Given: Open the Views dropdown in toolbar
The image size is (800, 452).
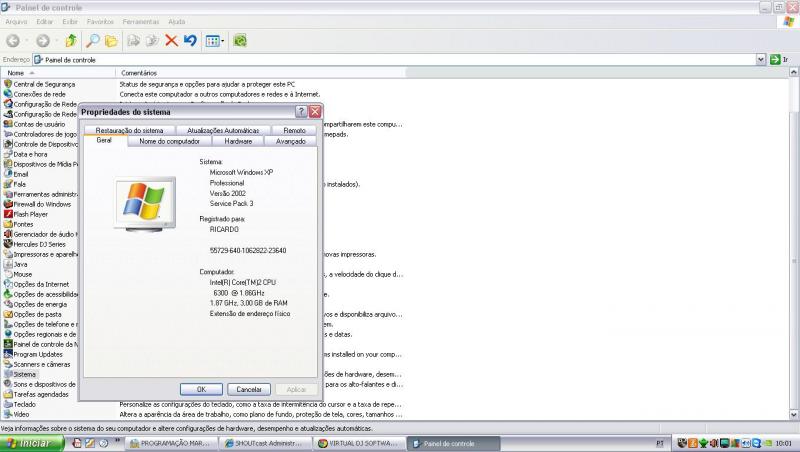Looking at the screenshot, I should pos(215,41).
